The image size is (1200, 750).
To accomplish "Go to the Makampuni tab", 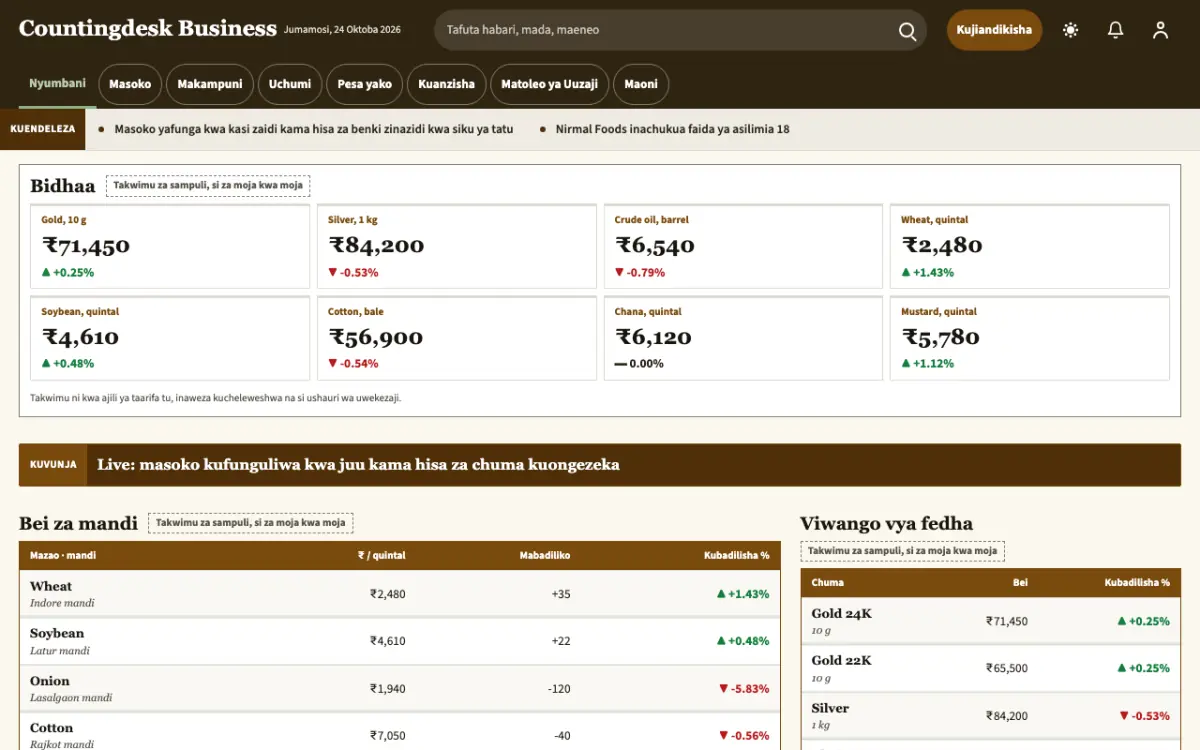I will click(x=210, y=84).
